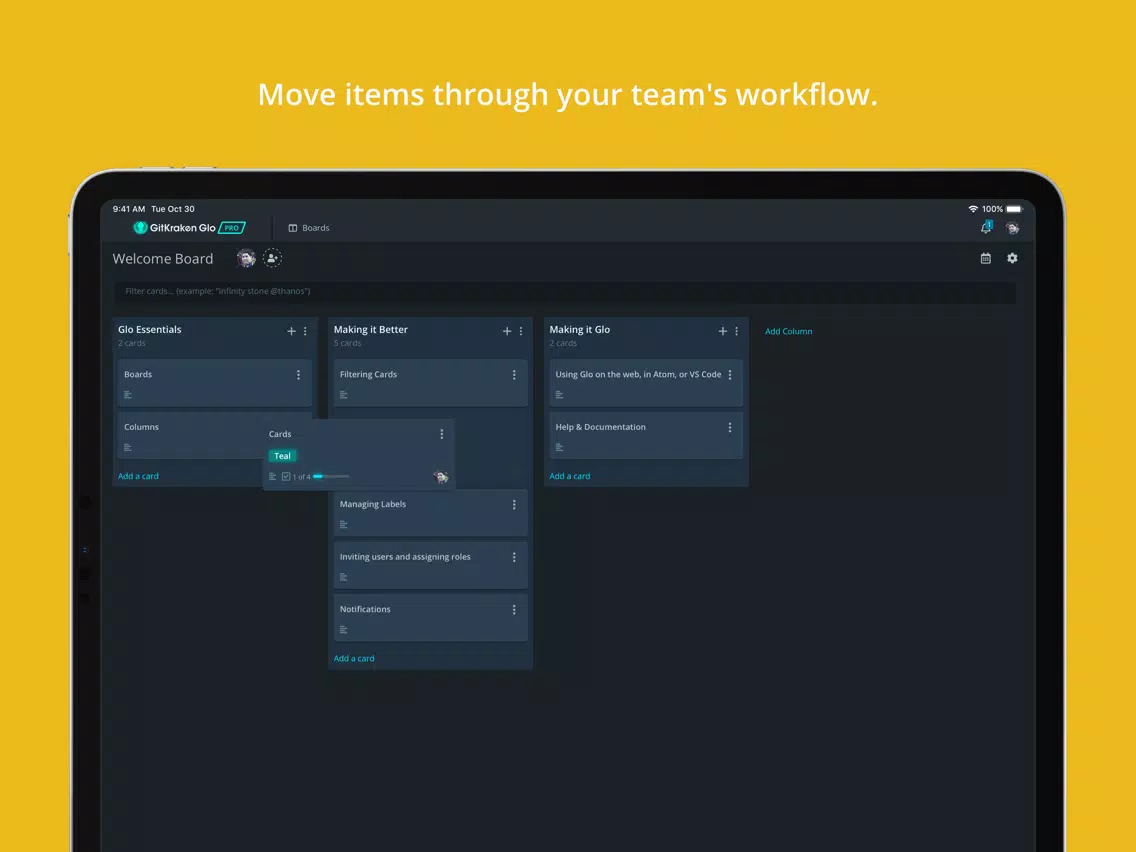Open Glo Essentials column options menu

pos(306,331)
